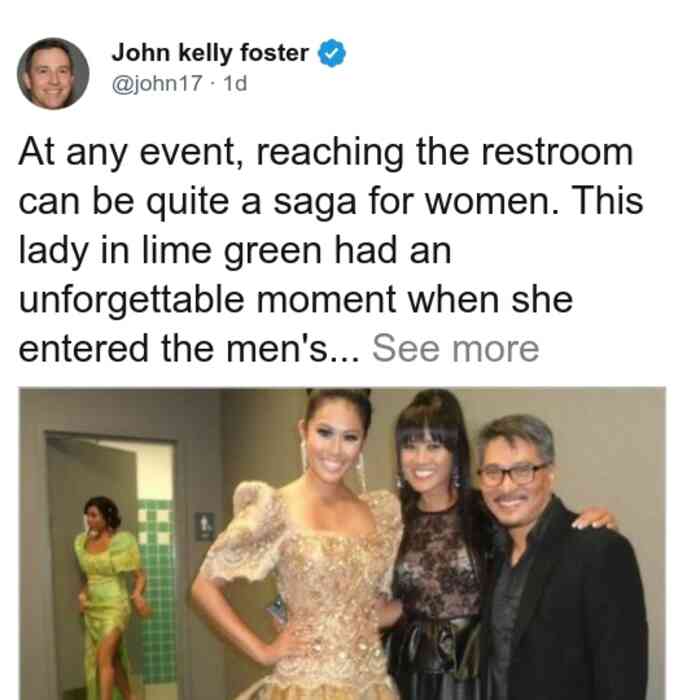Click the word "saga" in the post

click(x=314, y=203)
